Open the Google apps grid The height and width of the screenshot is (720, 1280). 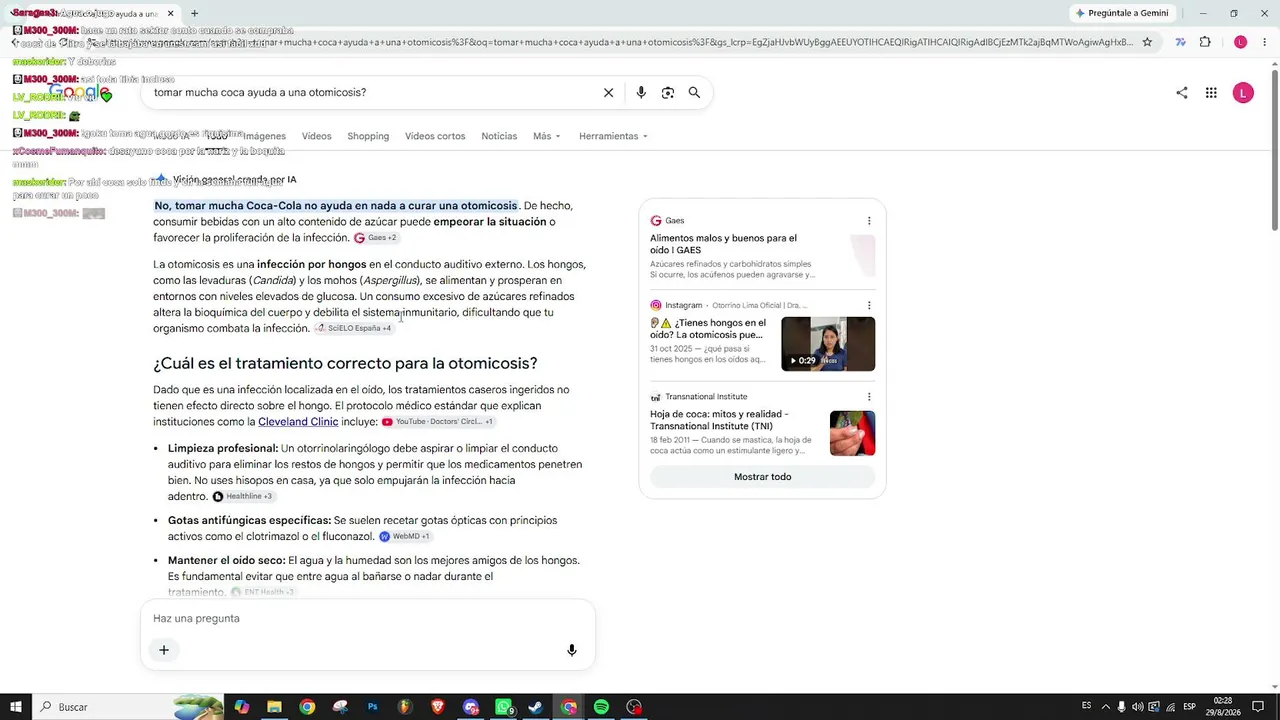1211,93
